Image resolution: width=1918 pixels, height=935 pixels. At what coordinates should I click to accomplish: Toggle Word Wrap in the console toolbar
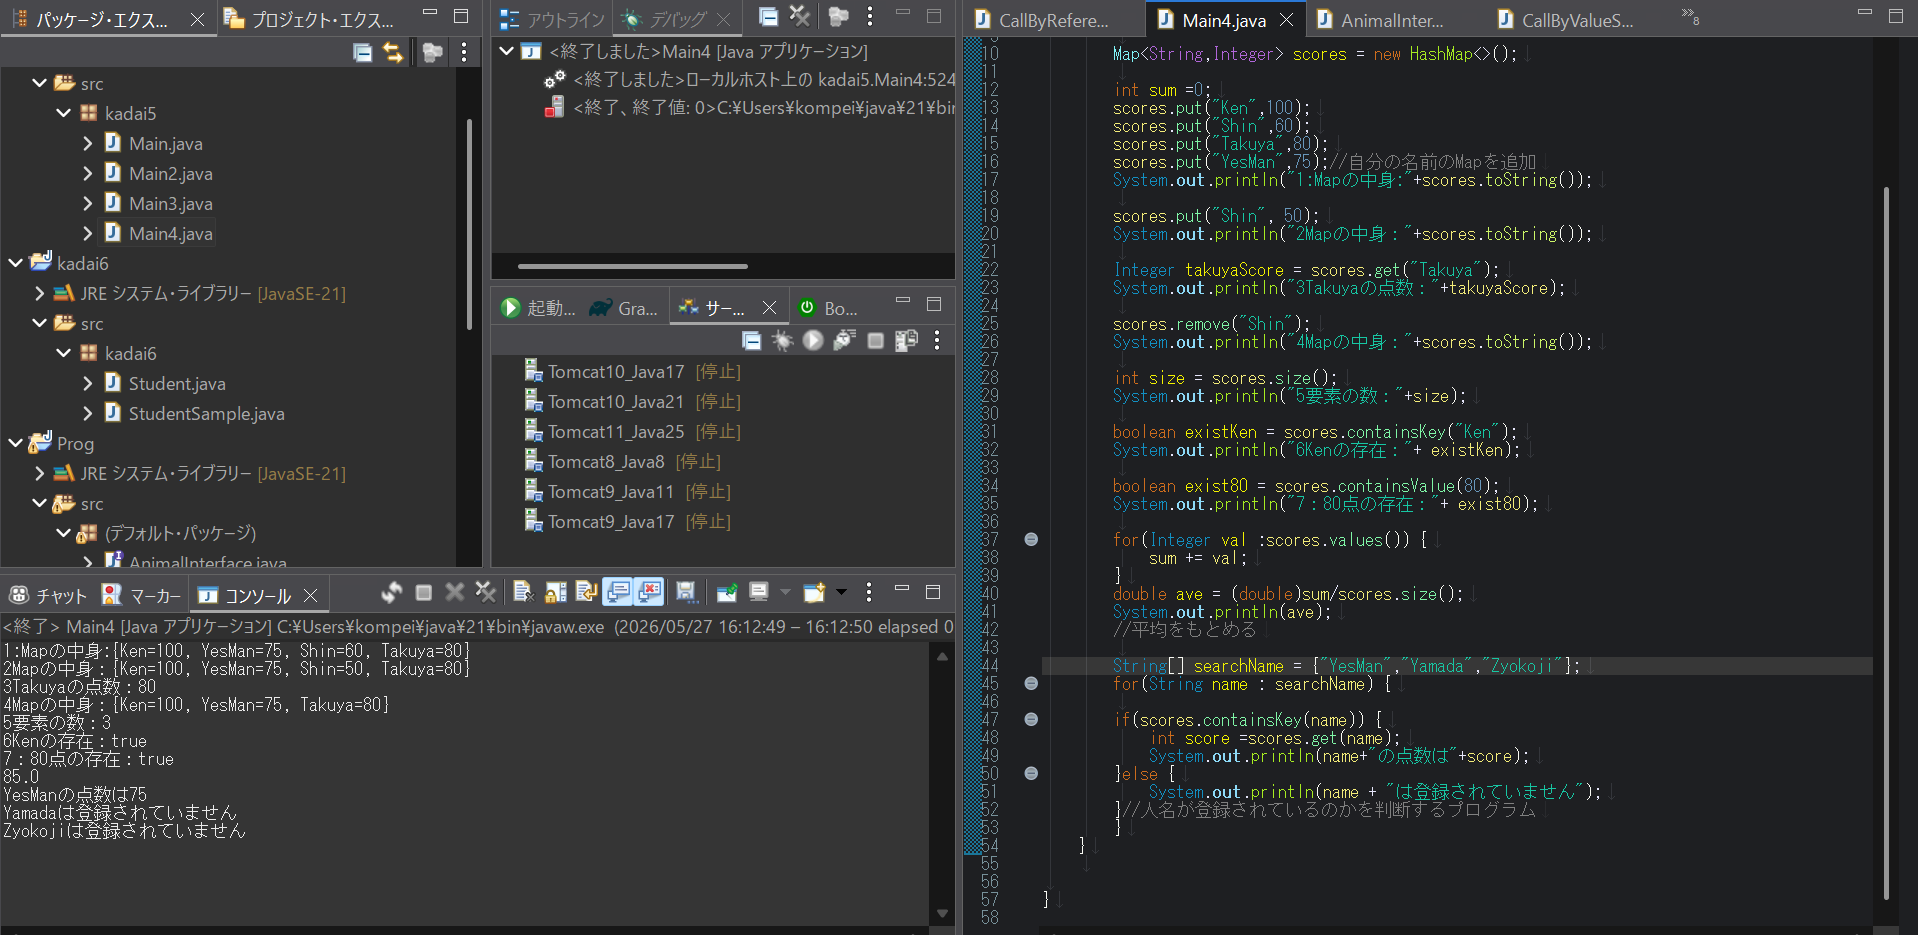586,593
